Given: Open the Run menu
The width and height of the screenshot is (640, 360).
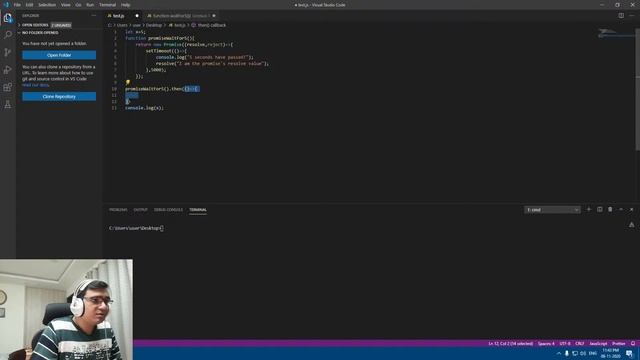Looking at the screenshot, I should click(x=90, y=5).
